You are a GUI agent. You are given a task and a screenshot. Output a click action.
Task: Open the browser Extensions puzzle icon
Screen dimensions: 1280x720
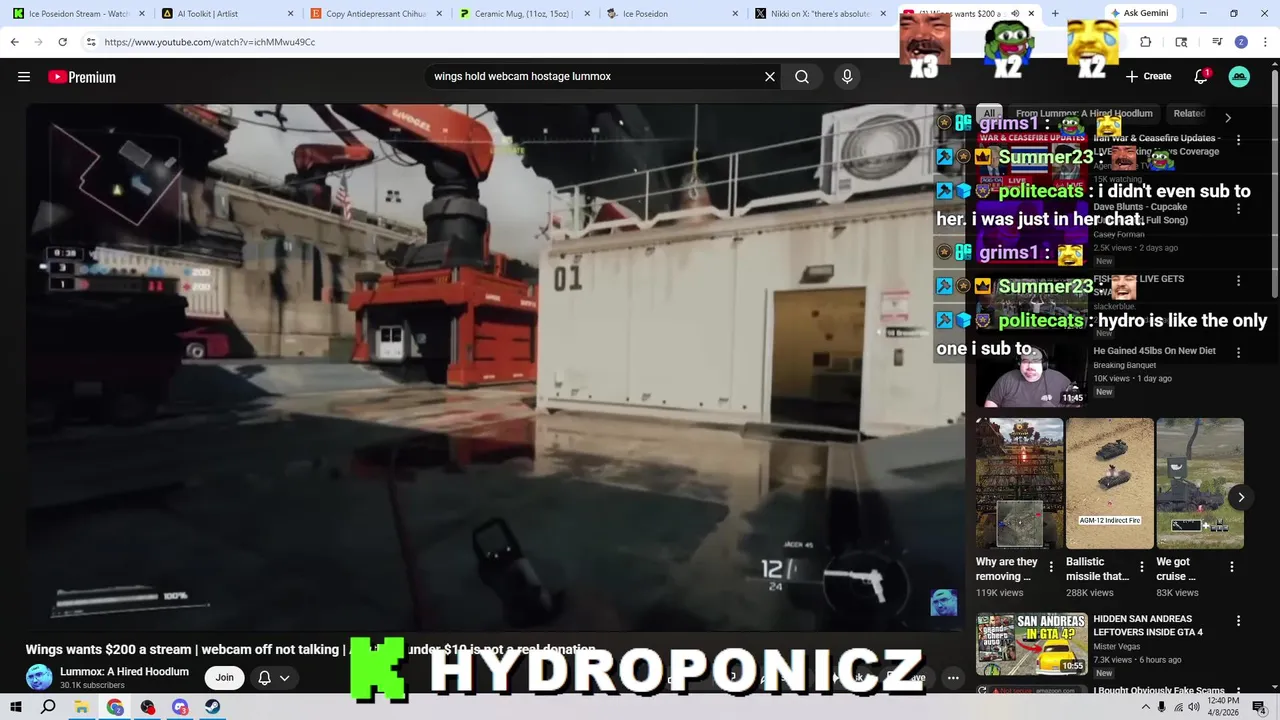point(1145,42)
